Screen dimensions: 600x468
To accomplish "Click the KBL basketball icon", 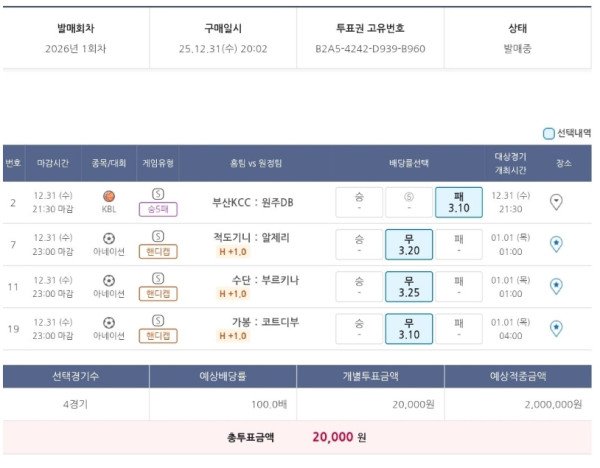I will tap(108, 197).
